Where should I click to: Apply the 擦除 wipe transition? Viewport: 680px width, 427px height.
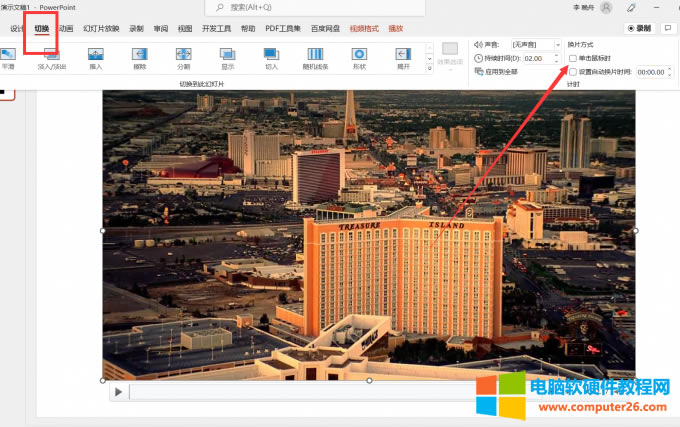139,56
